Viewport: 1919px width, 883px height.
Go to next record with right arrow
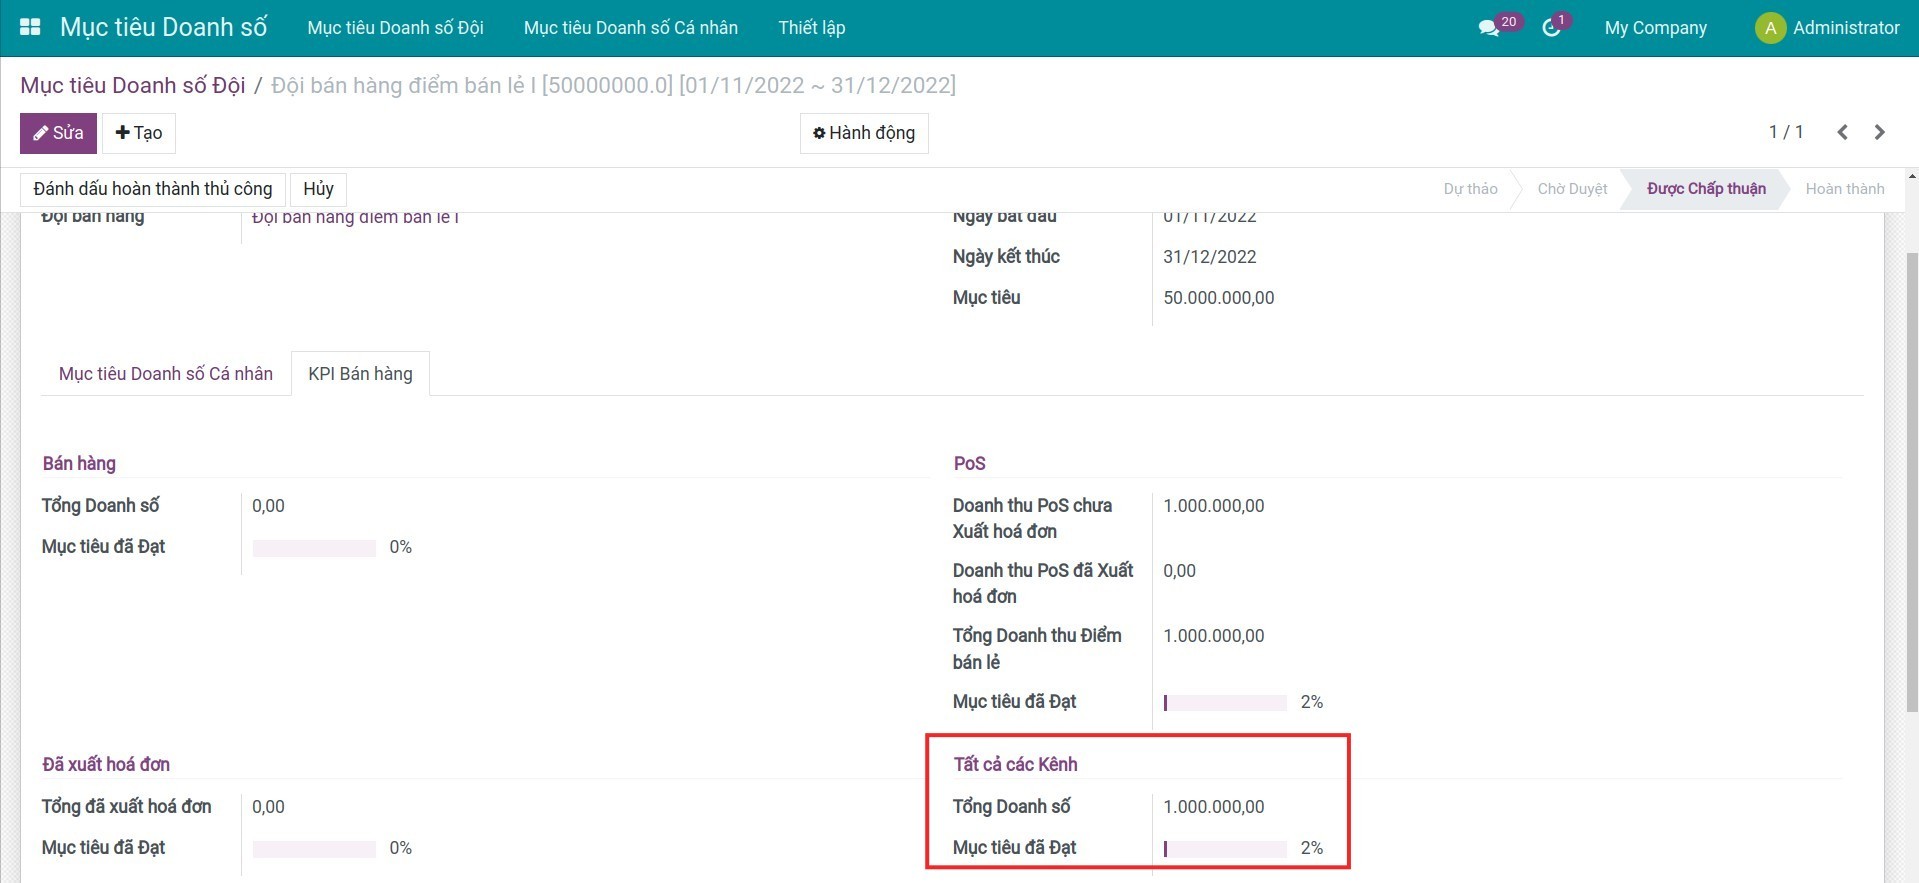[x=1879, y=132]
